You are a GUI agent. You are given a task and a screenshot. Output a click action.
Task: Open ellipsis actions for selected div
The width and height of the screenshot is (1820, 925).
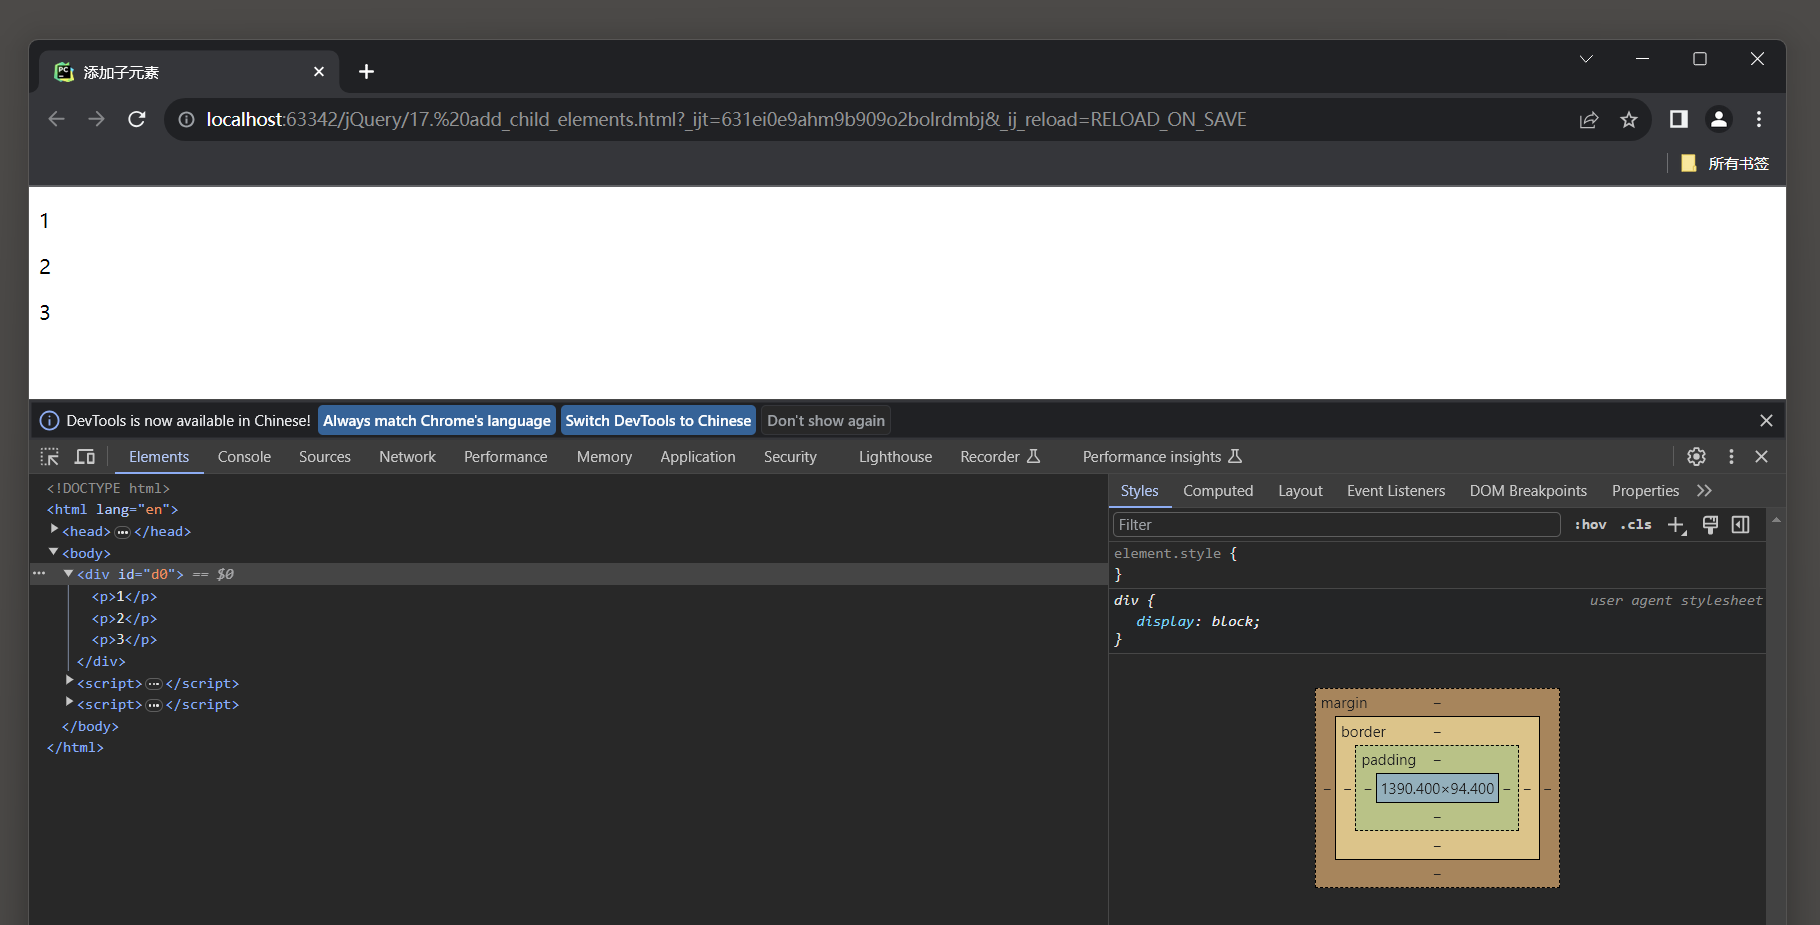coord(39,574)
